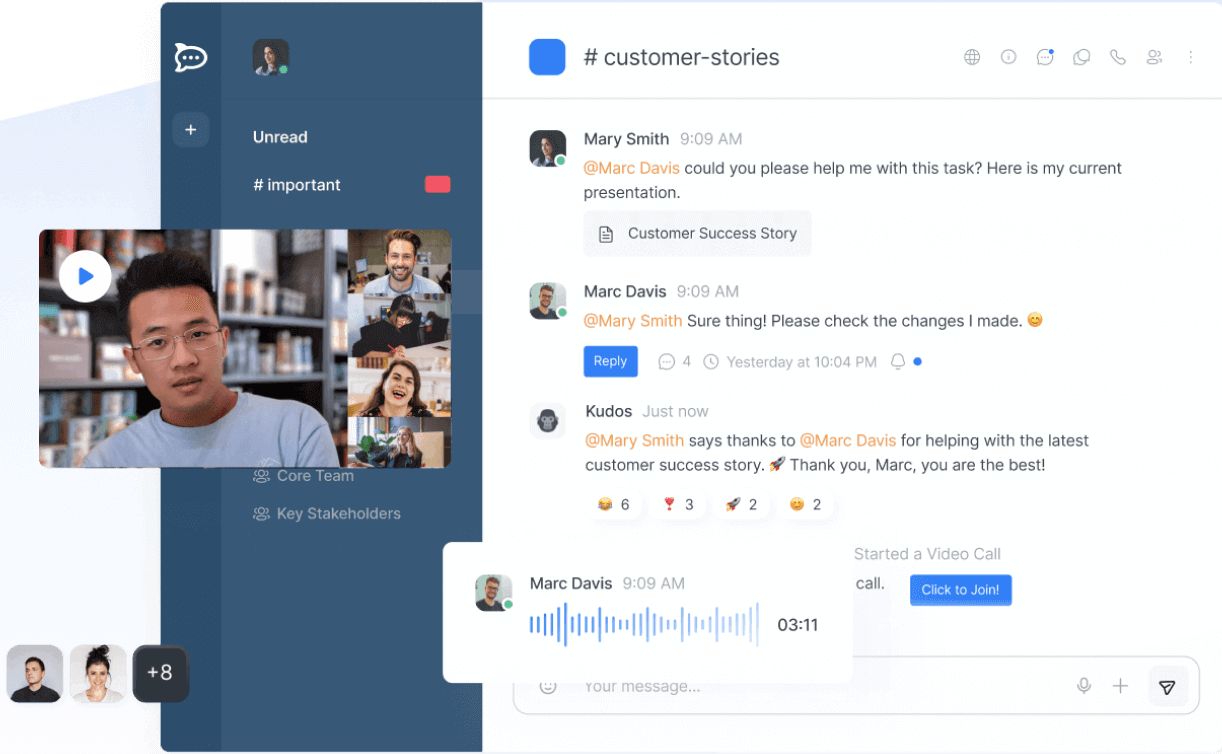The image size is (1222, 754).
Task: Click the Click to Join! button
Action: coord(960,590)
